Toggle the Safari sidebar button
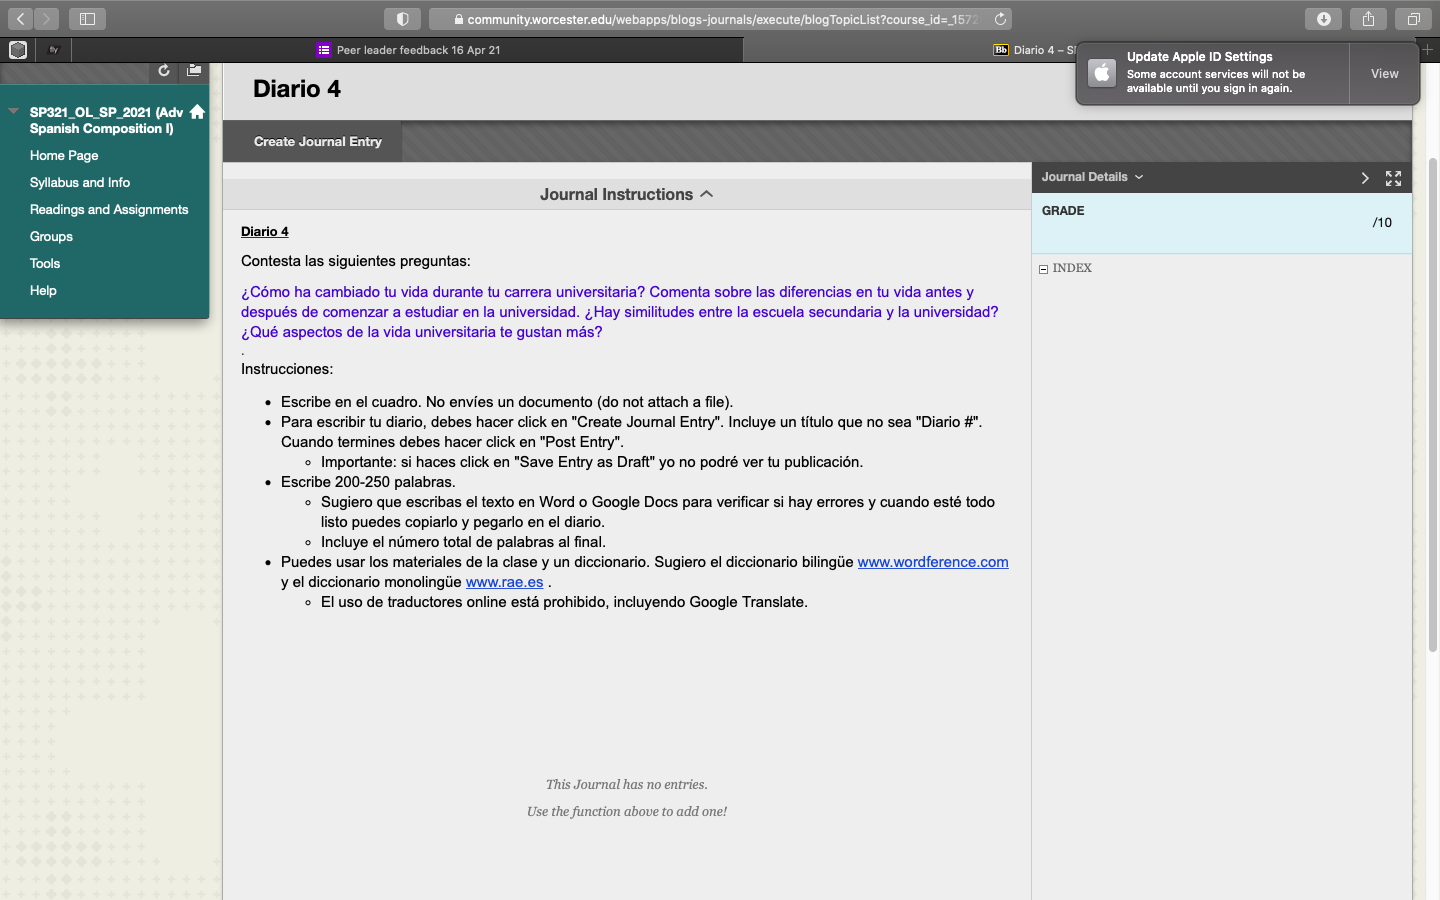This screenshot has width=1440, height=900. coord(87,19)
